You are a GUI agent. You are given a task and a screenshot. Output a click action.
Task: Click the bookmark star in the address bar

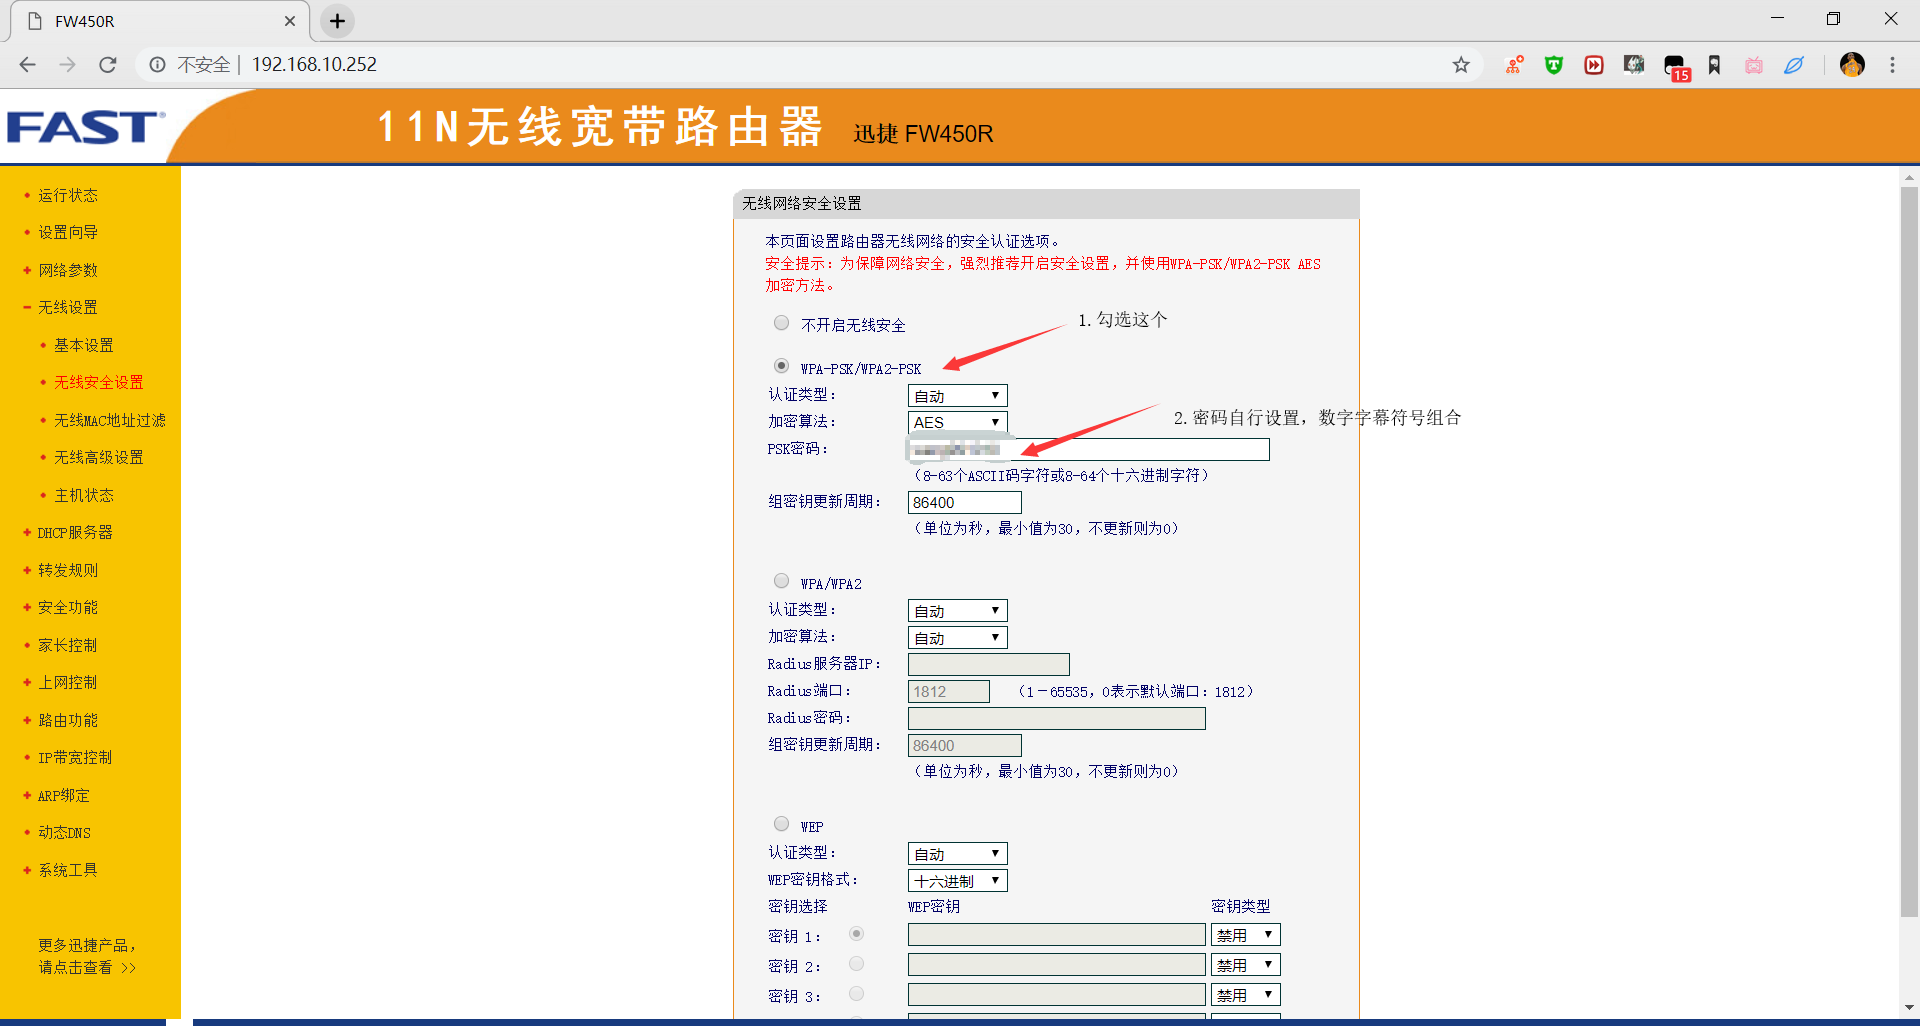(x=1461, y=64)
